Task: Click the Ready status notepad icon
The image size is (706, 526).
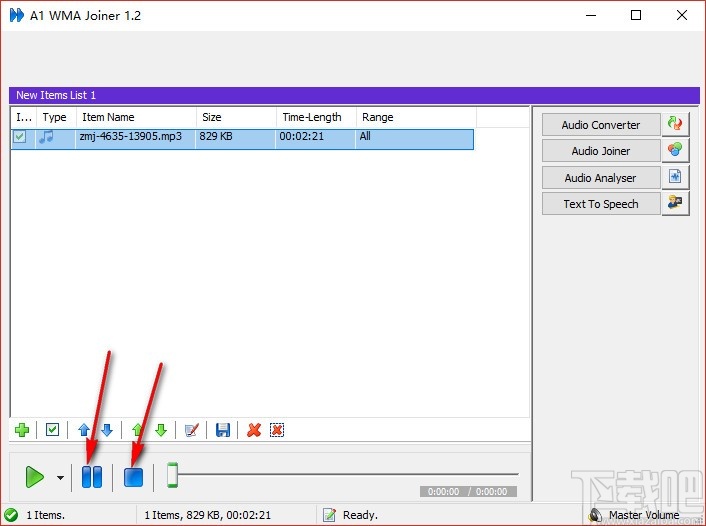Action: point(330,515)
